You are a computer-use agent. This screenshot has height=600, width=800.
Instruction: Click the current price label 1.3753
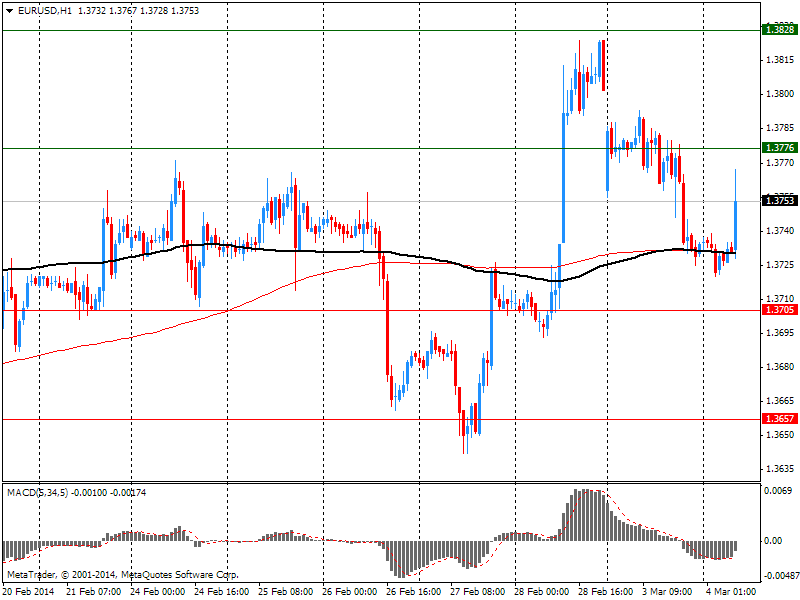780,201
